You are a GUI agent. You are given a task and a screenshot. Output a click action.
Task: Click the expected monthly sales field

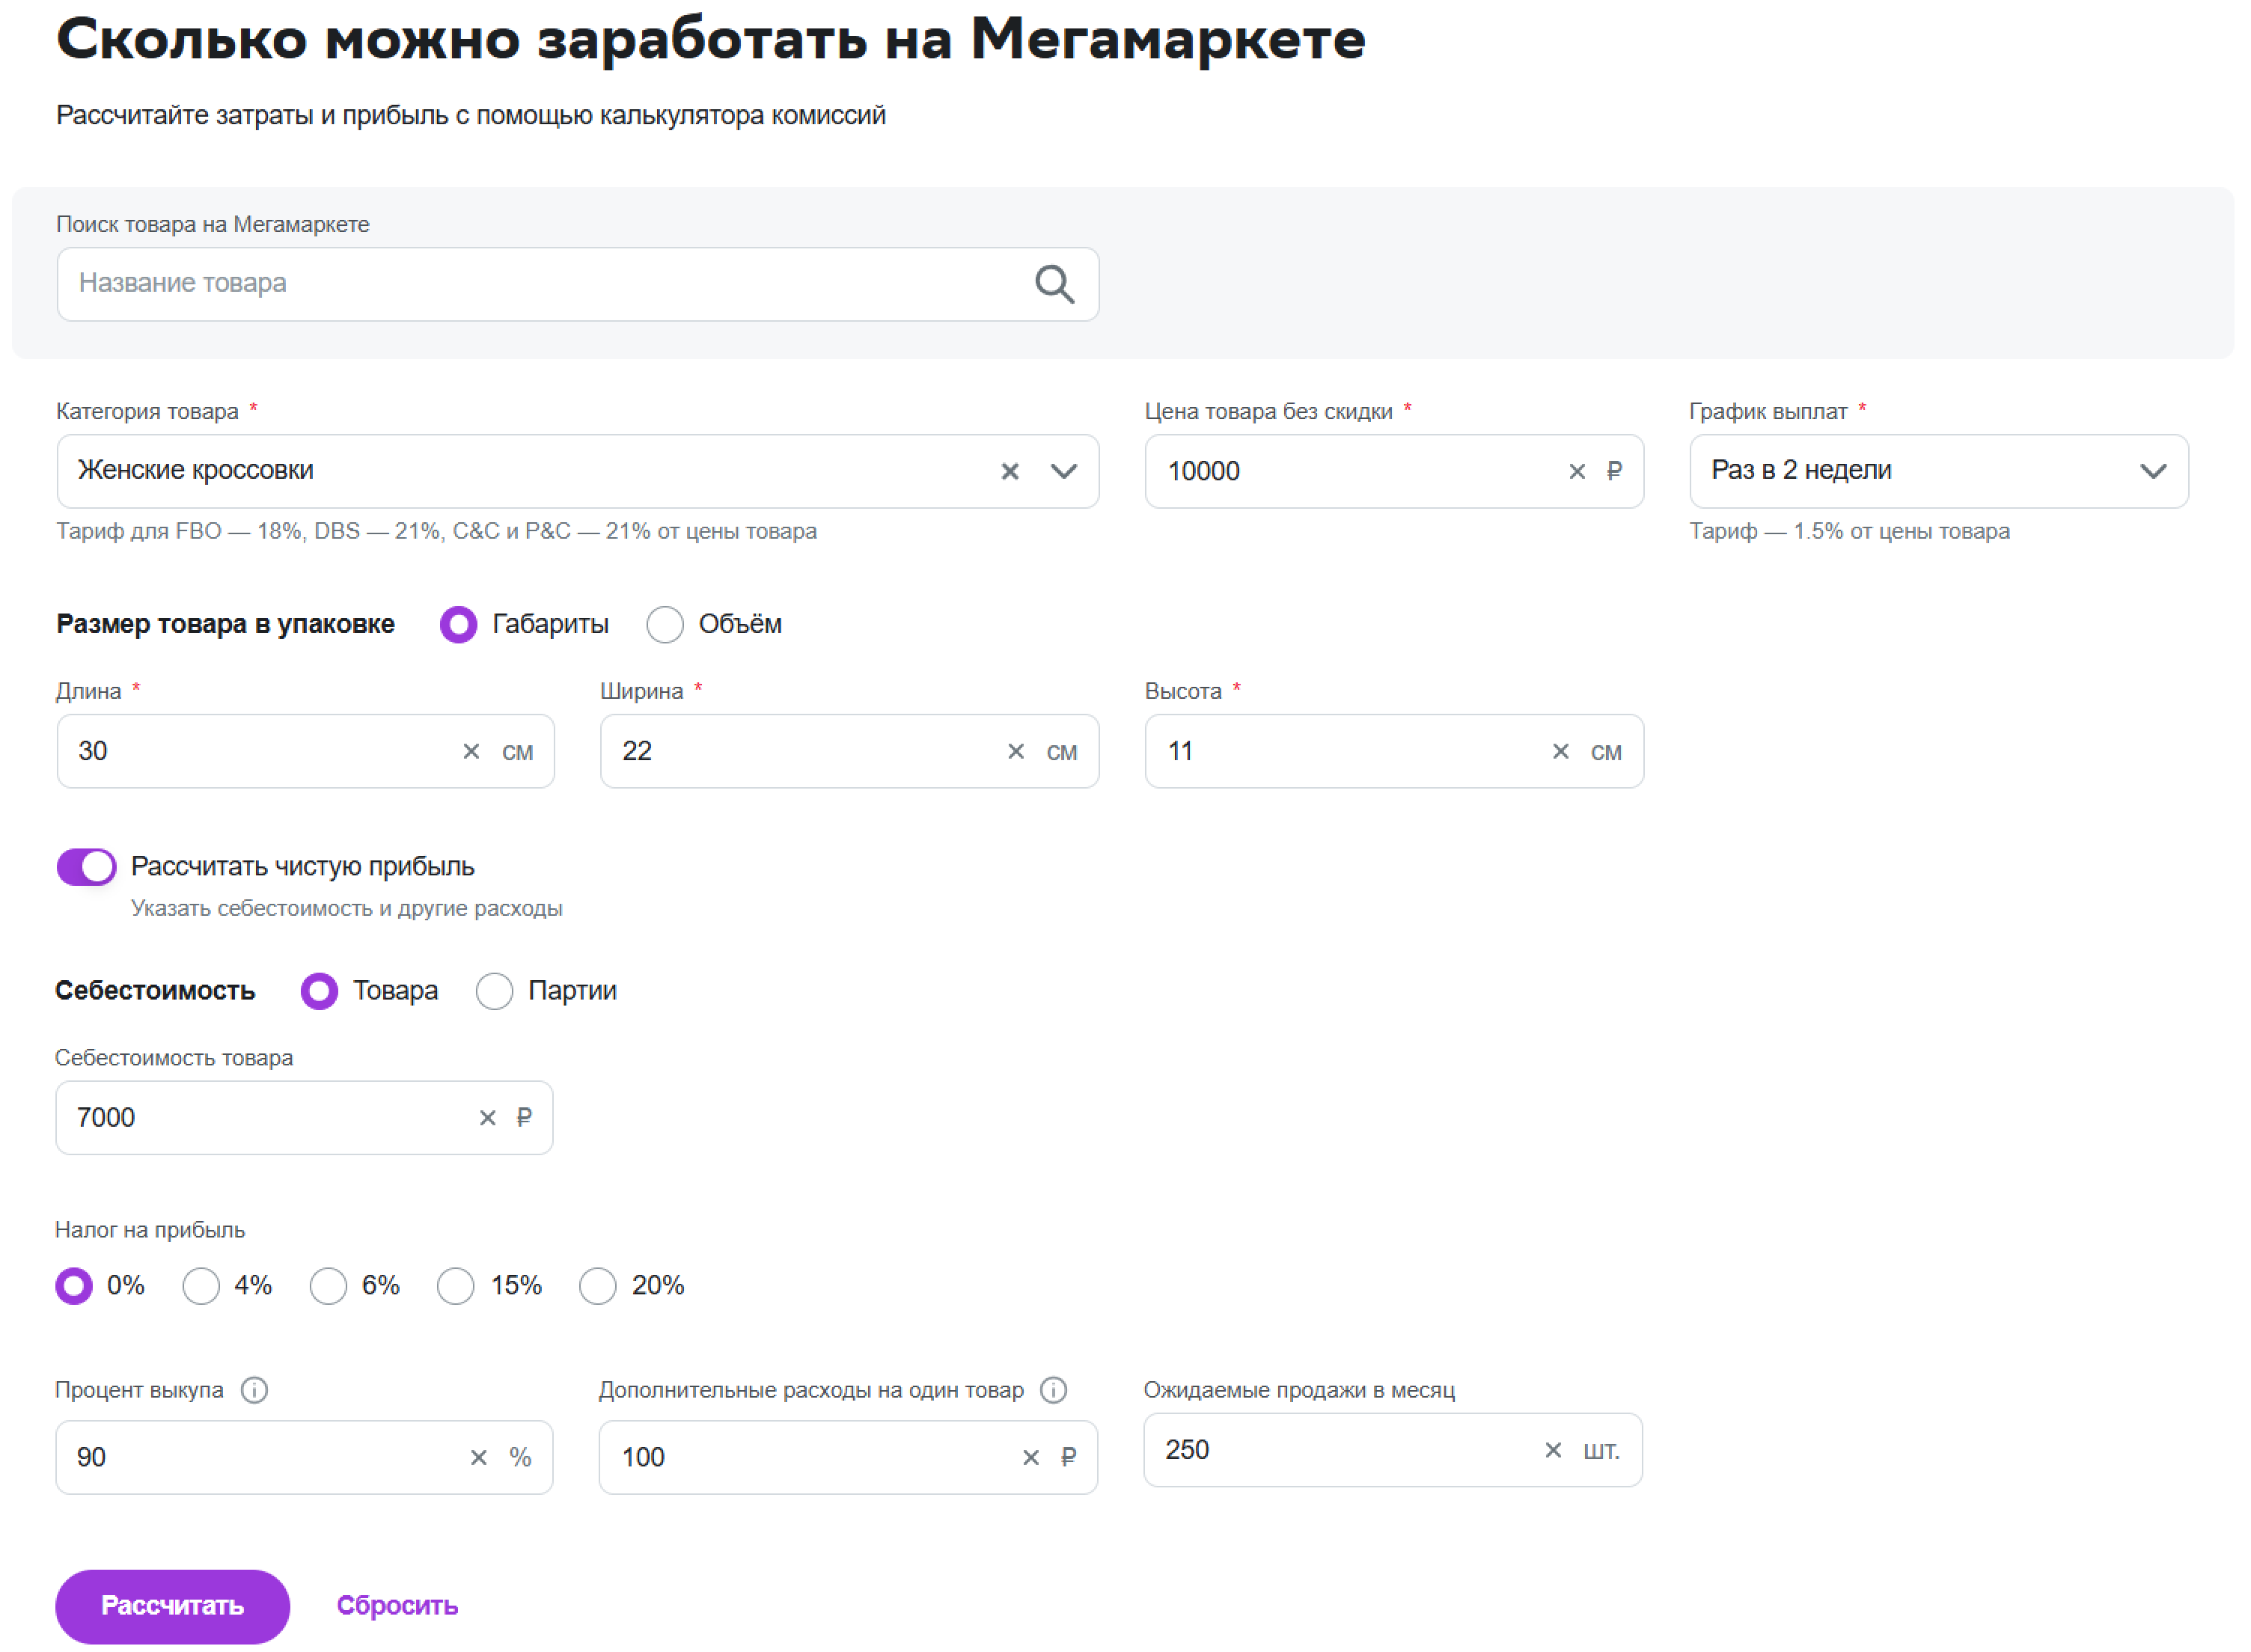click(1340, 1450)
